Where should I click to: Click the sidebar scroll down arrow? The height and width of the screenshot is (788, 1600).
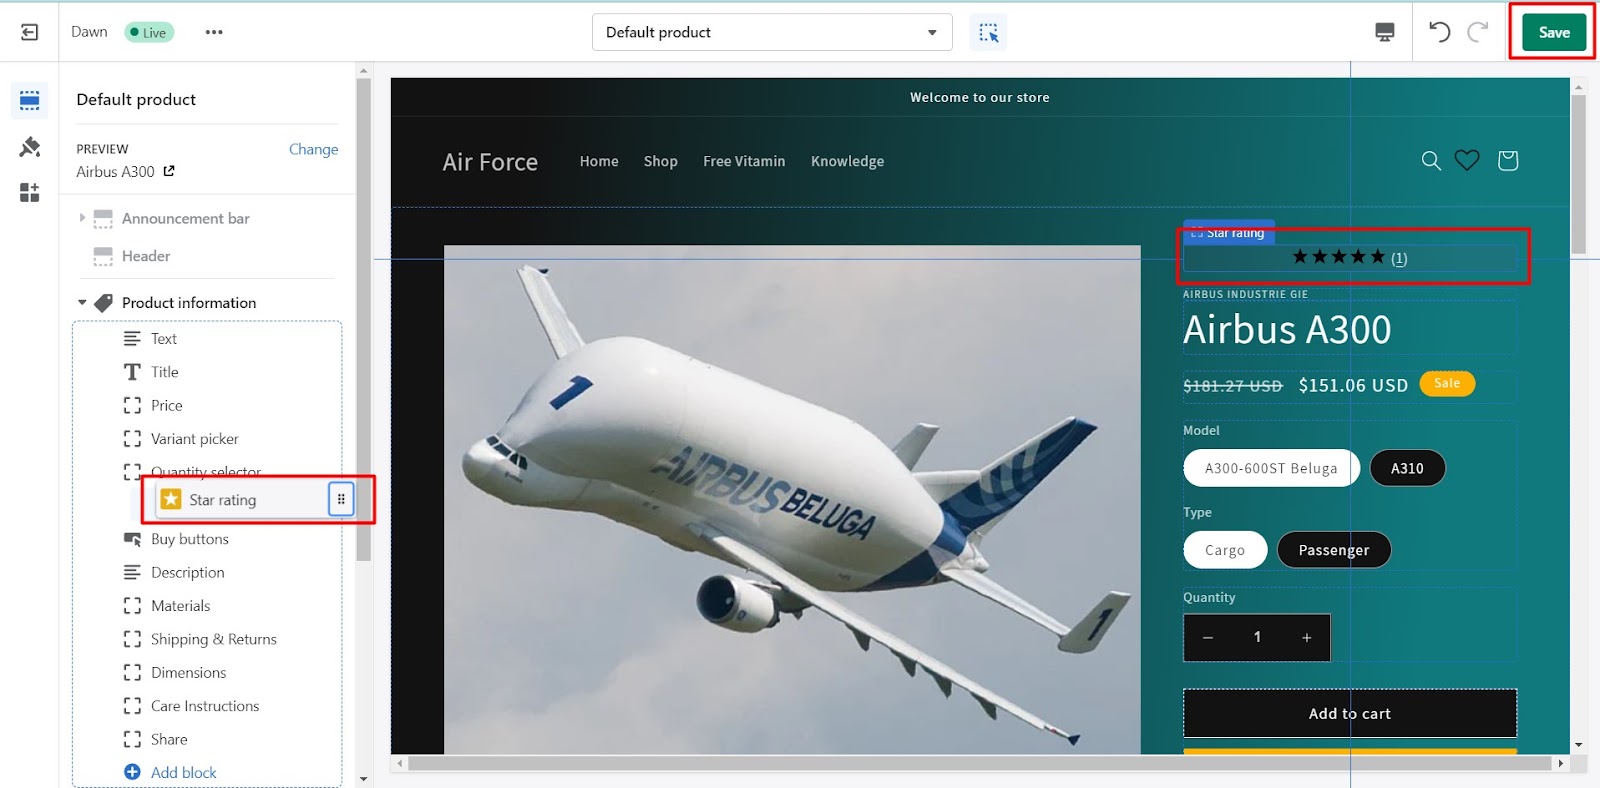click(x=363, y=779)
